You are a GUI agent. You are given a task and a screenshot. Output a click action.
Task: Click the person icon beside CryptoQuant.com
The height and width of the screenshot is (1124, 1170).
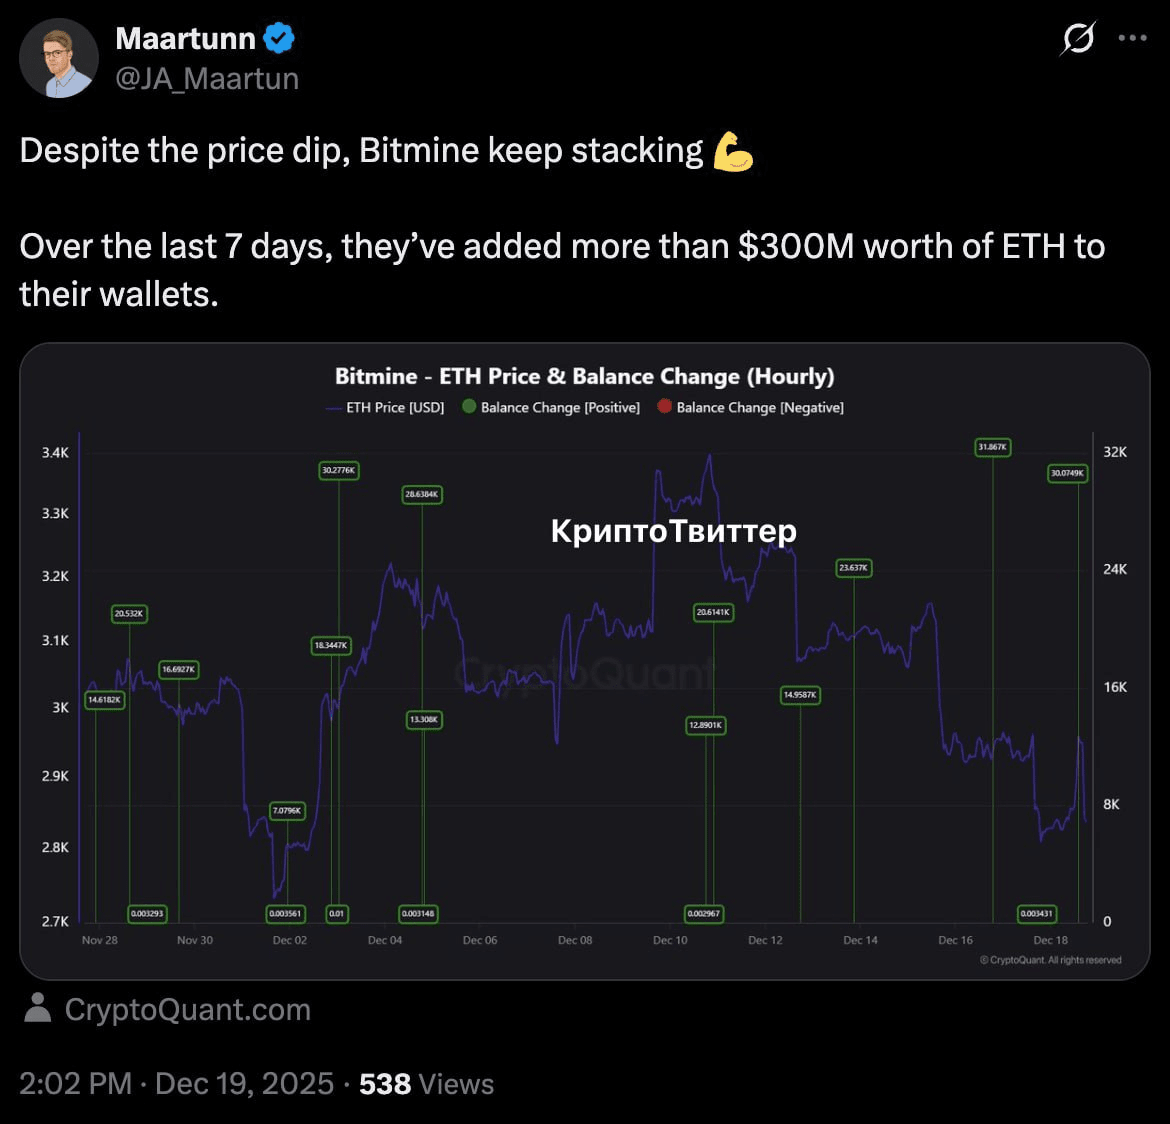[37, 1008]
